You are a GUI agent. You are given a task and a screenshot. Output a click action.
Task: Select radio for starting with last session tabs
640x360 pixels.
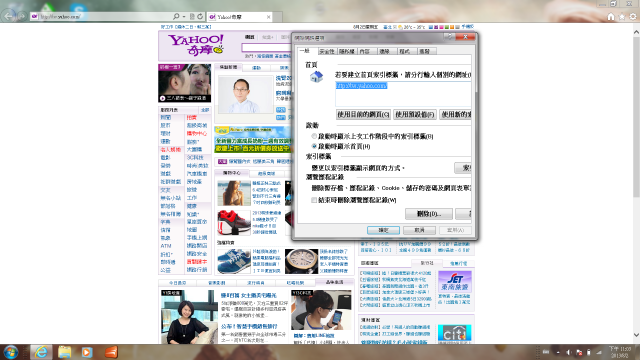click(x=314, y=136)
